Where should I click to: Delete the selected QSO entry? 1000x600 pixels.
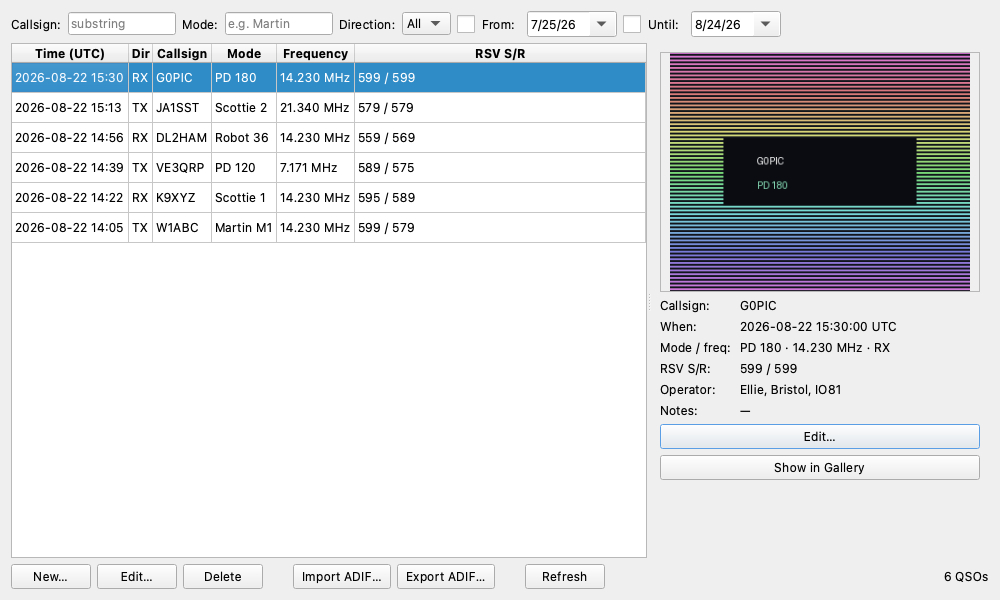point(223,576)
